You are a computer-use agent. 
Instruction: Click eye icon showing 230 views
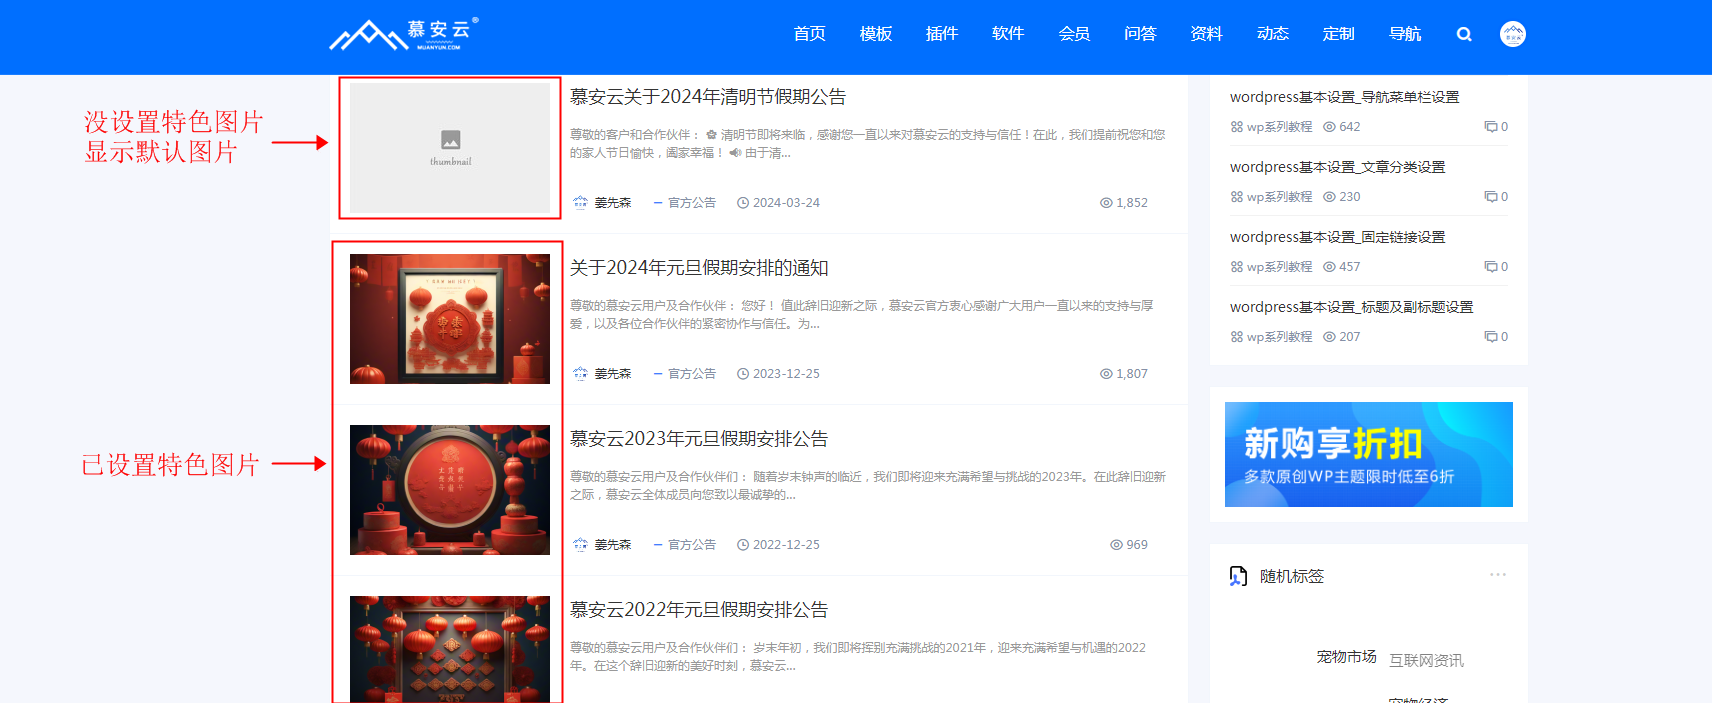pyautogui.click(x=1329, y=197)
